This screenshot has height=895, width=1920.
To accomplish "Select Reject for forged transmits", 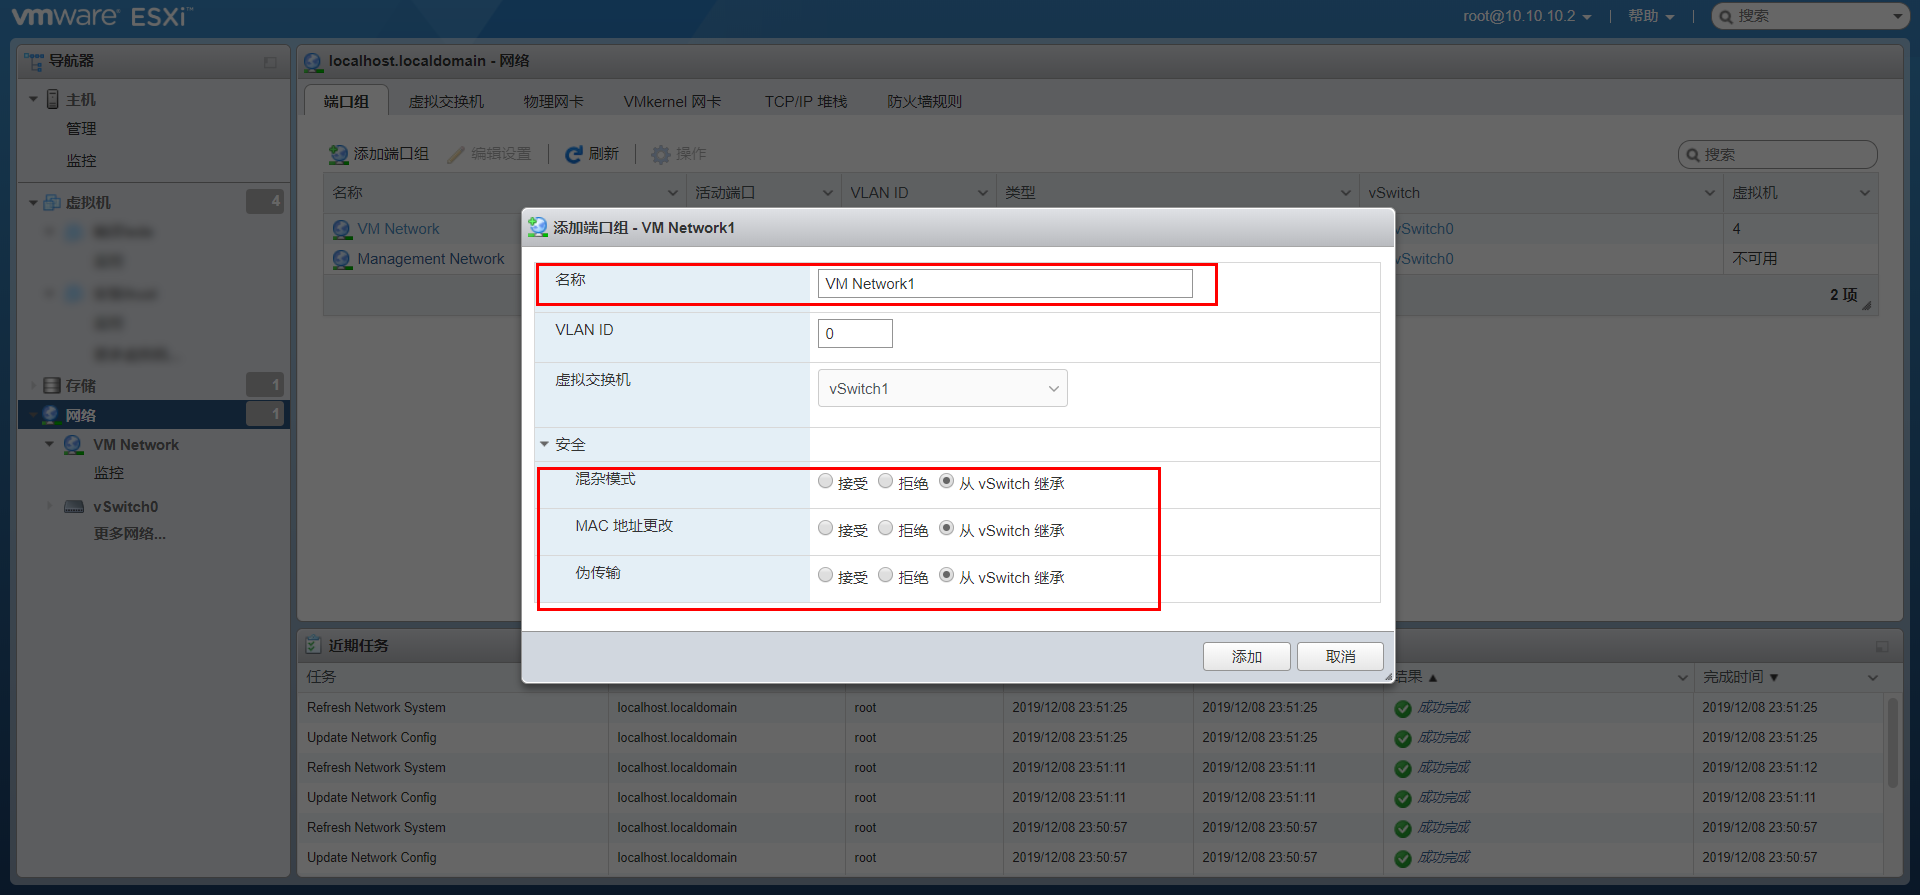I will [x=886, y=575].
